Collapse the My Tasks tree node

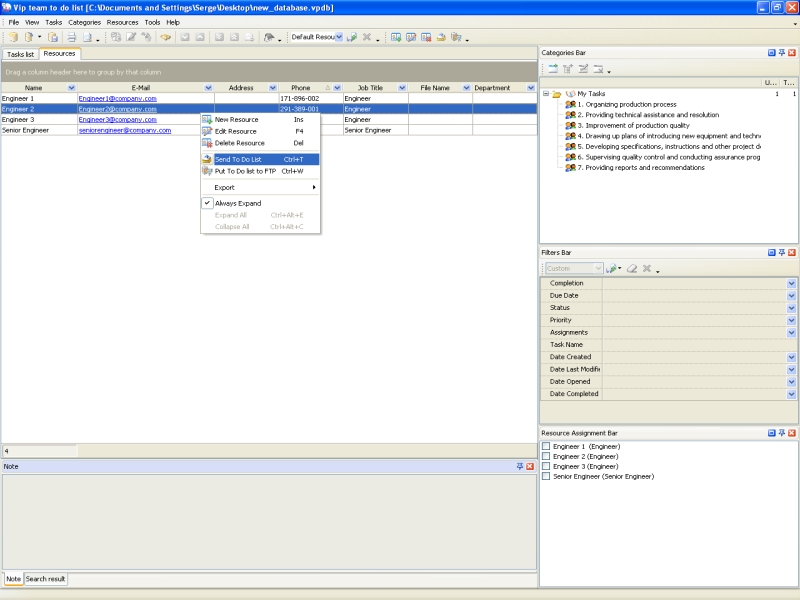[x=546, y=94]
